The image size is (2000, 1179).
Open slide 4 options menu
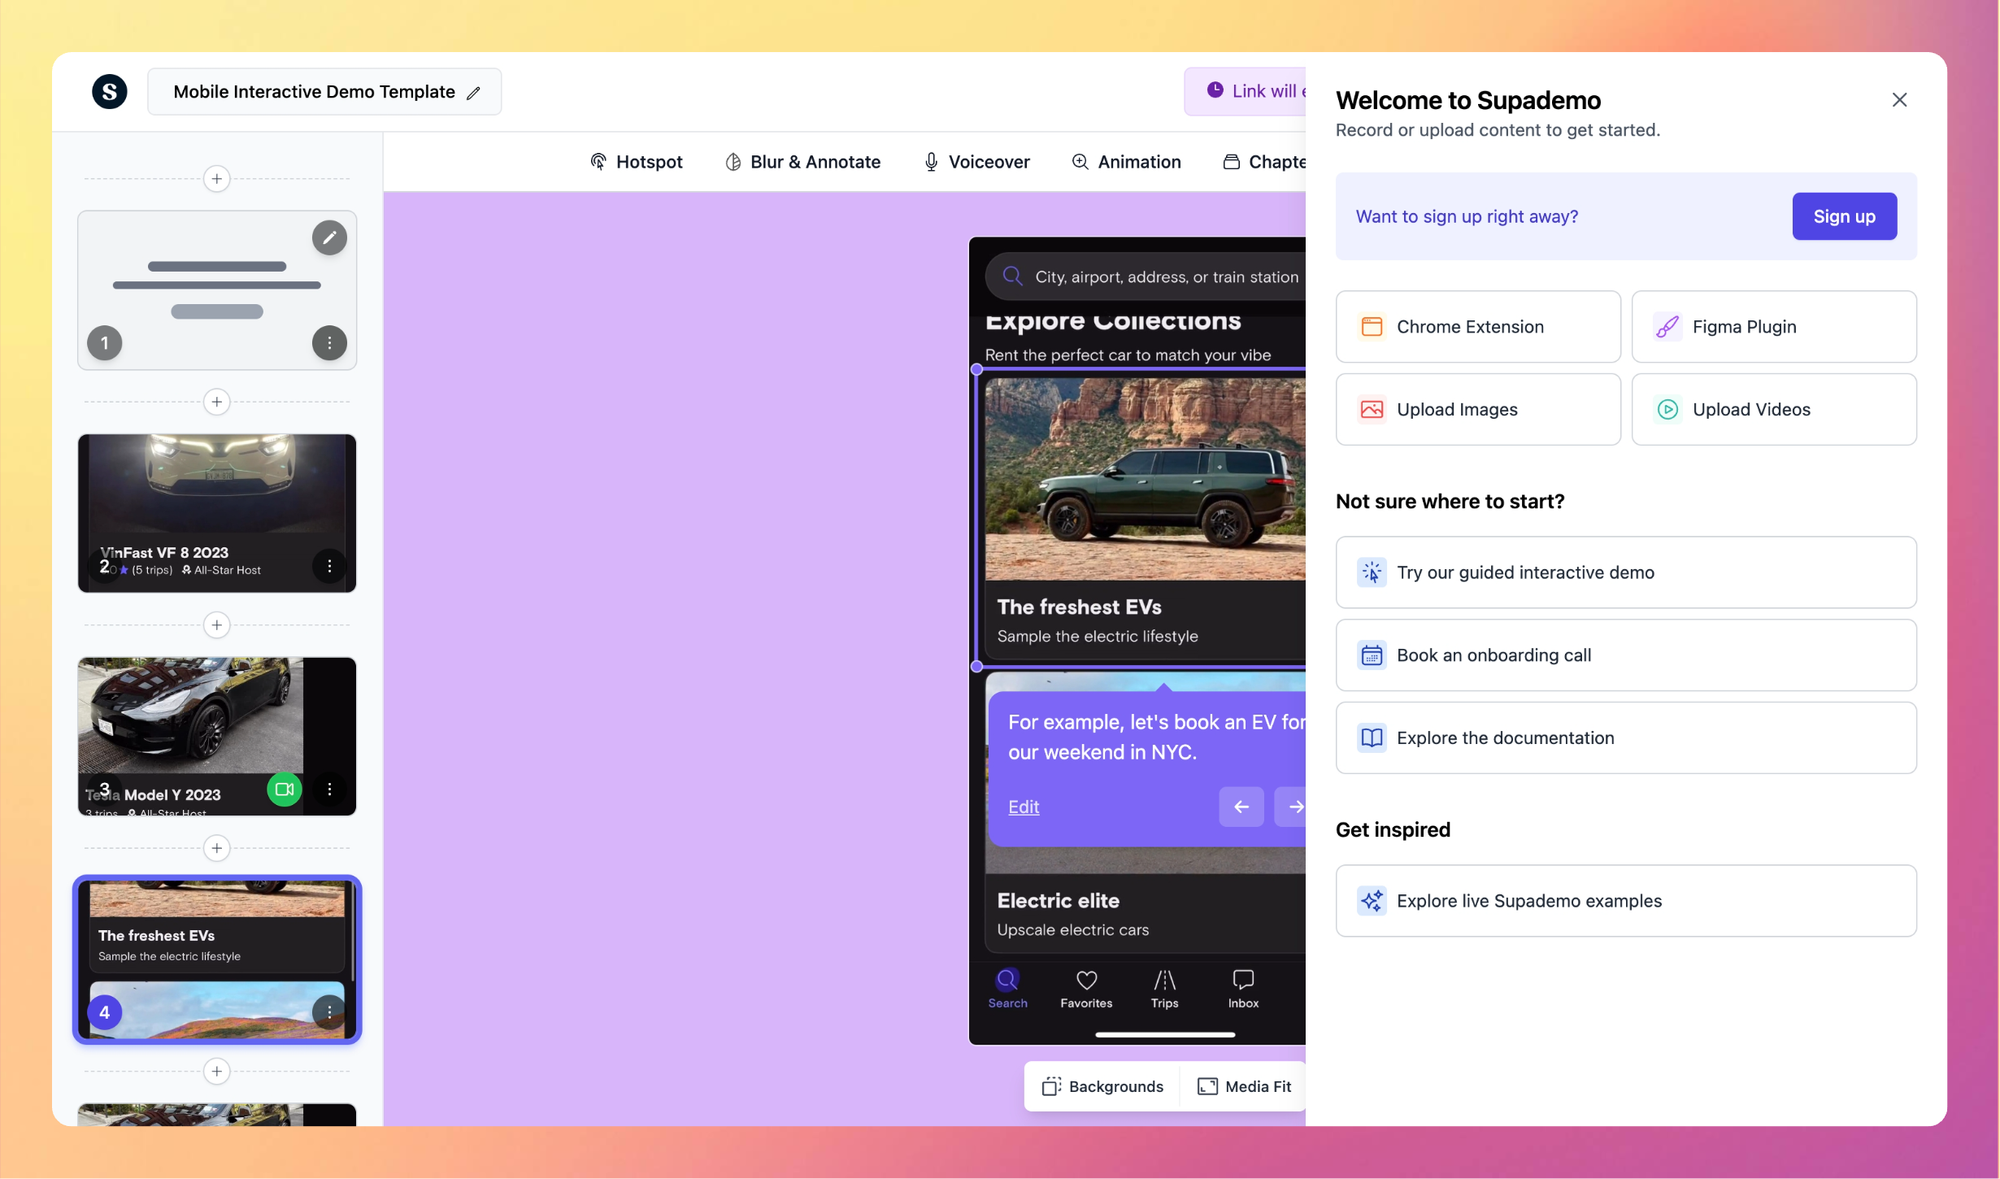pos(329,1012)
